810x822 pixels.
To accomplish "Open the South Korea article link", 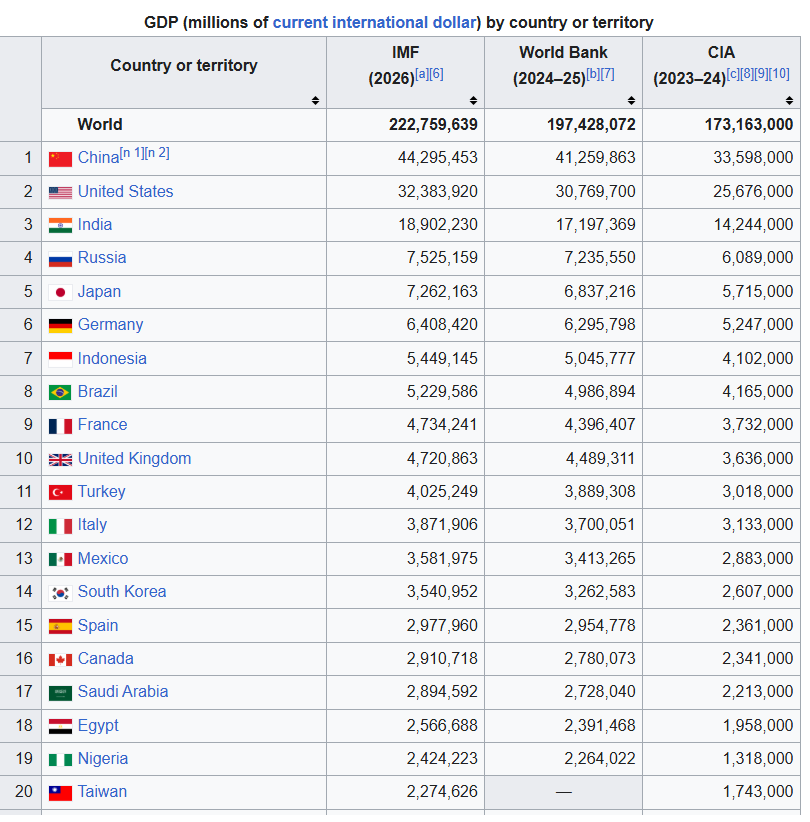I will (x=122, y=592).
